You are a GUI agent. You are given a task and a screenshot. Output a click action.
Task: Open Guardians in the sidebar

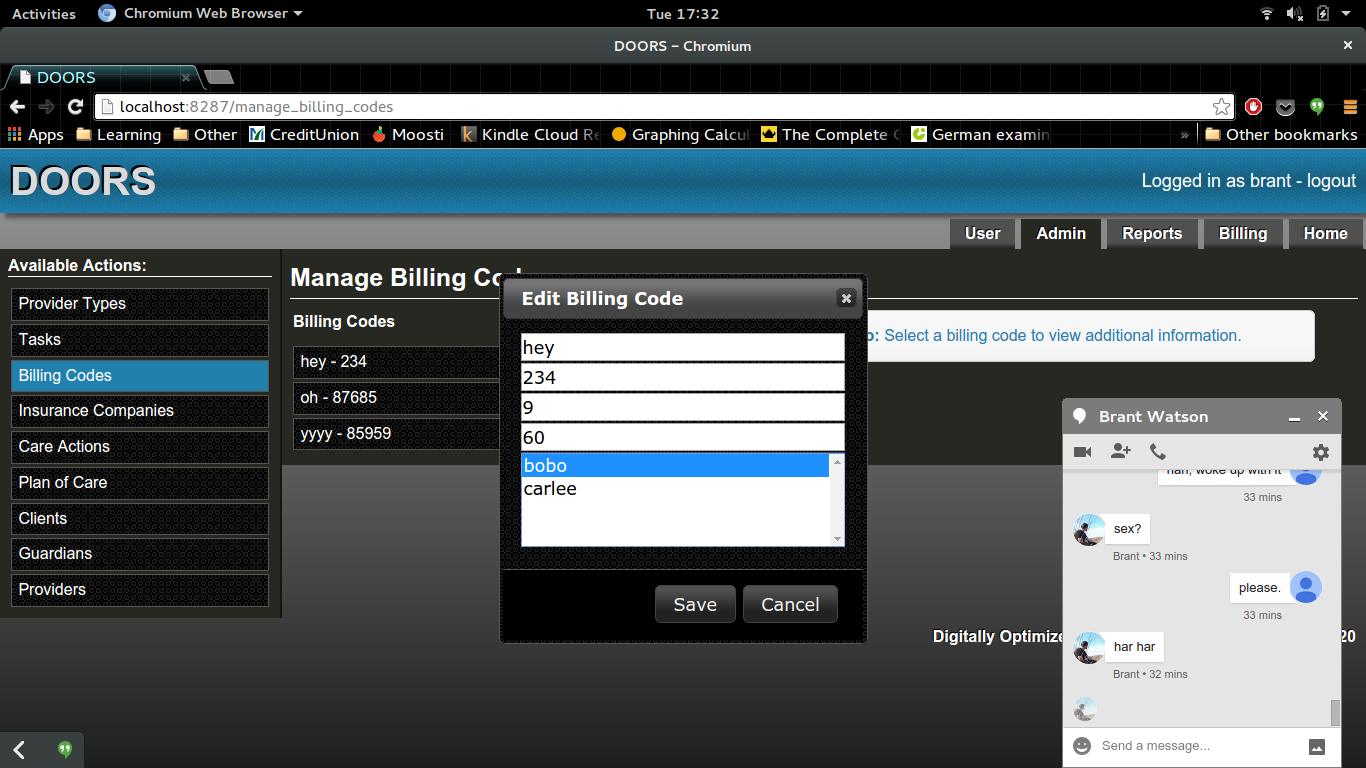tap(140, 554)
